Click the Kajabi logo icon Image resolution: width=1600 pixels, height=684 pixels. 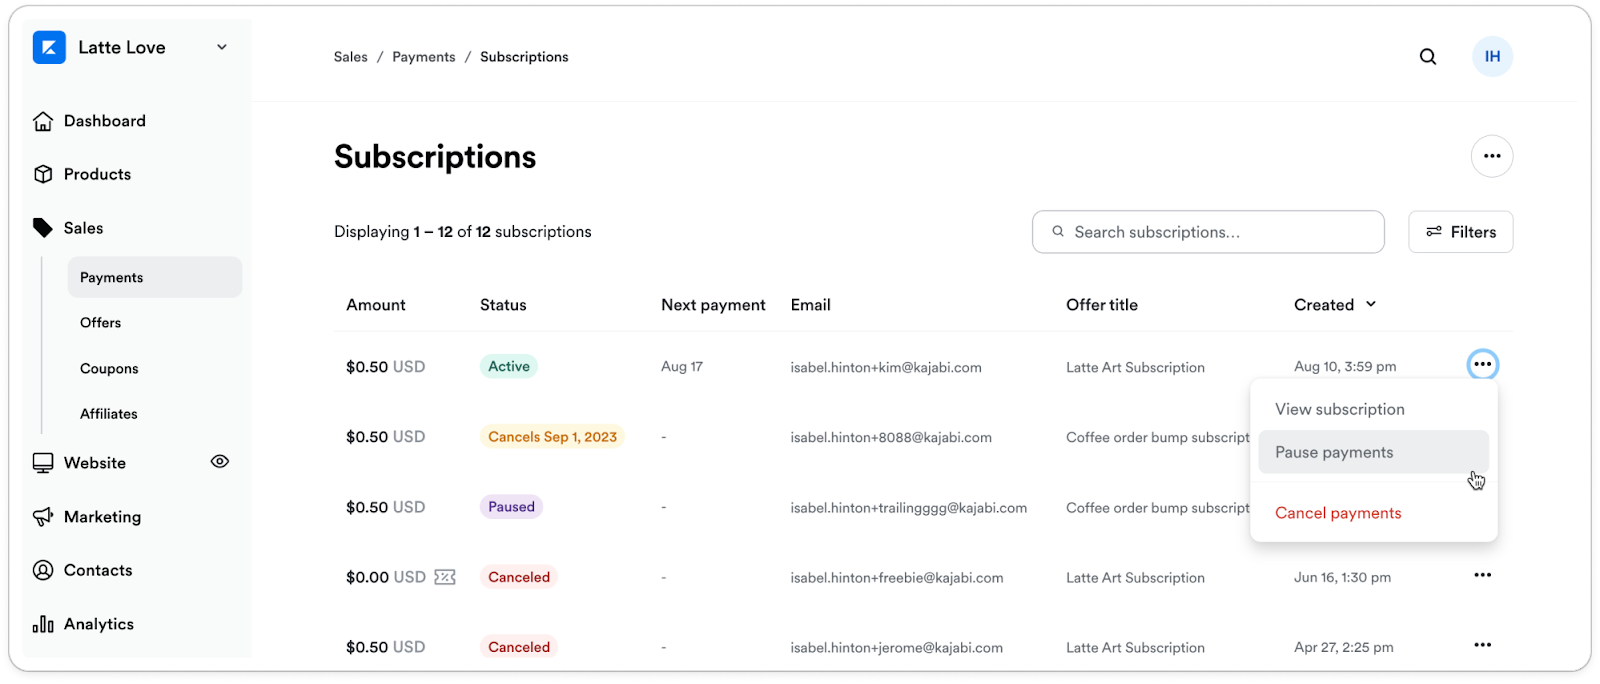click(x=49, y=47)
